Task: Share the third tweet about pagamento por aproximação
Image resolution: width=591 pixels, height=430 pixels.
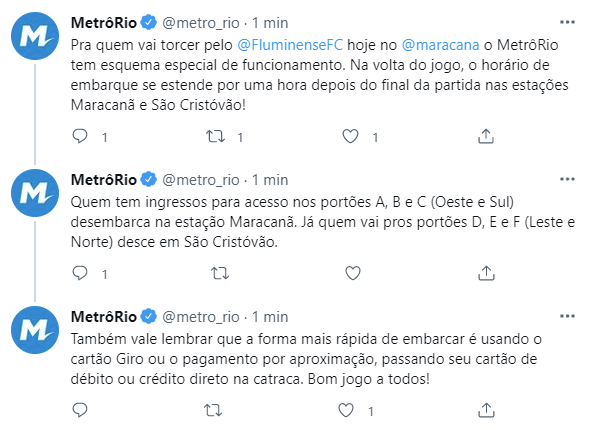Action: (x=486, y=410)
